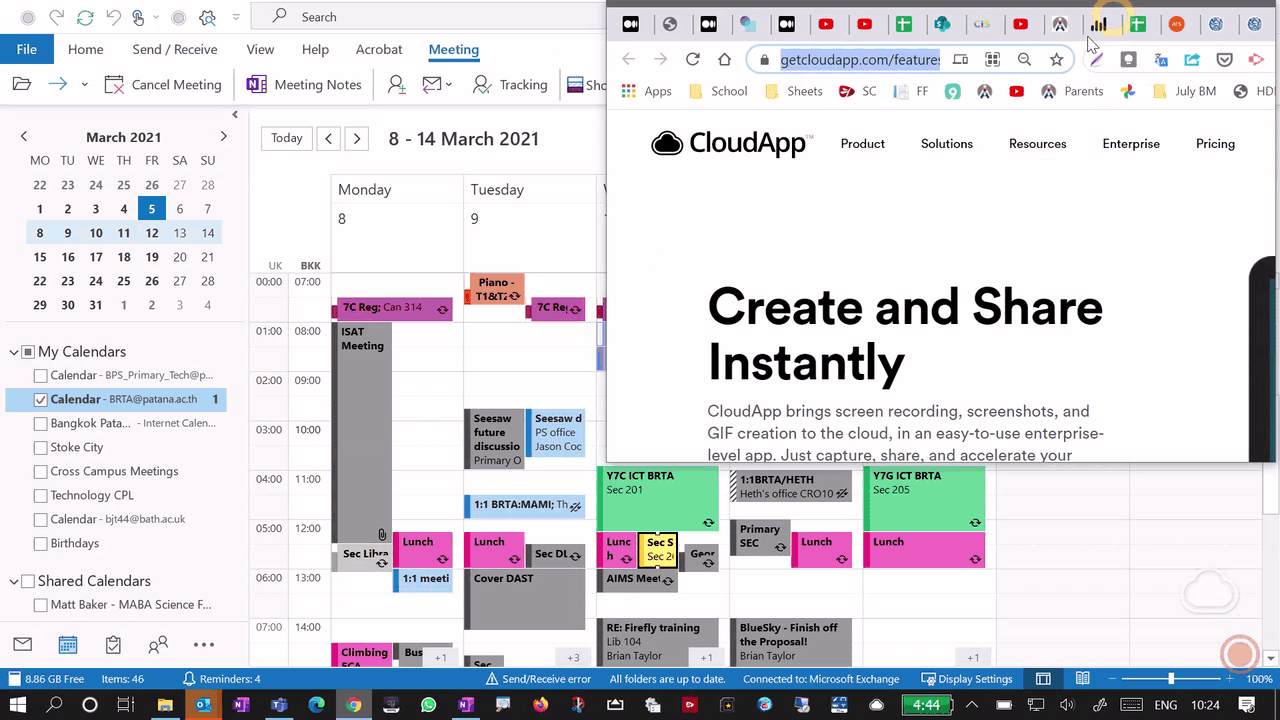The height and width of the screenshot is (720, 1280).
Task: Switch to Calendar view icon in Outlook navigation
Action: point(68,645)
